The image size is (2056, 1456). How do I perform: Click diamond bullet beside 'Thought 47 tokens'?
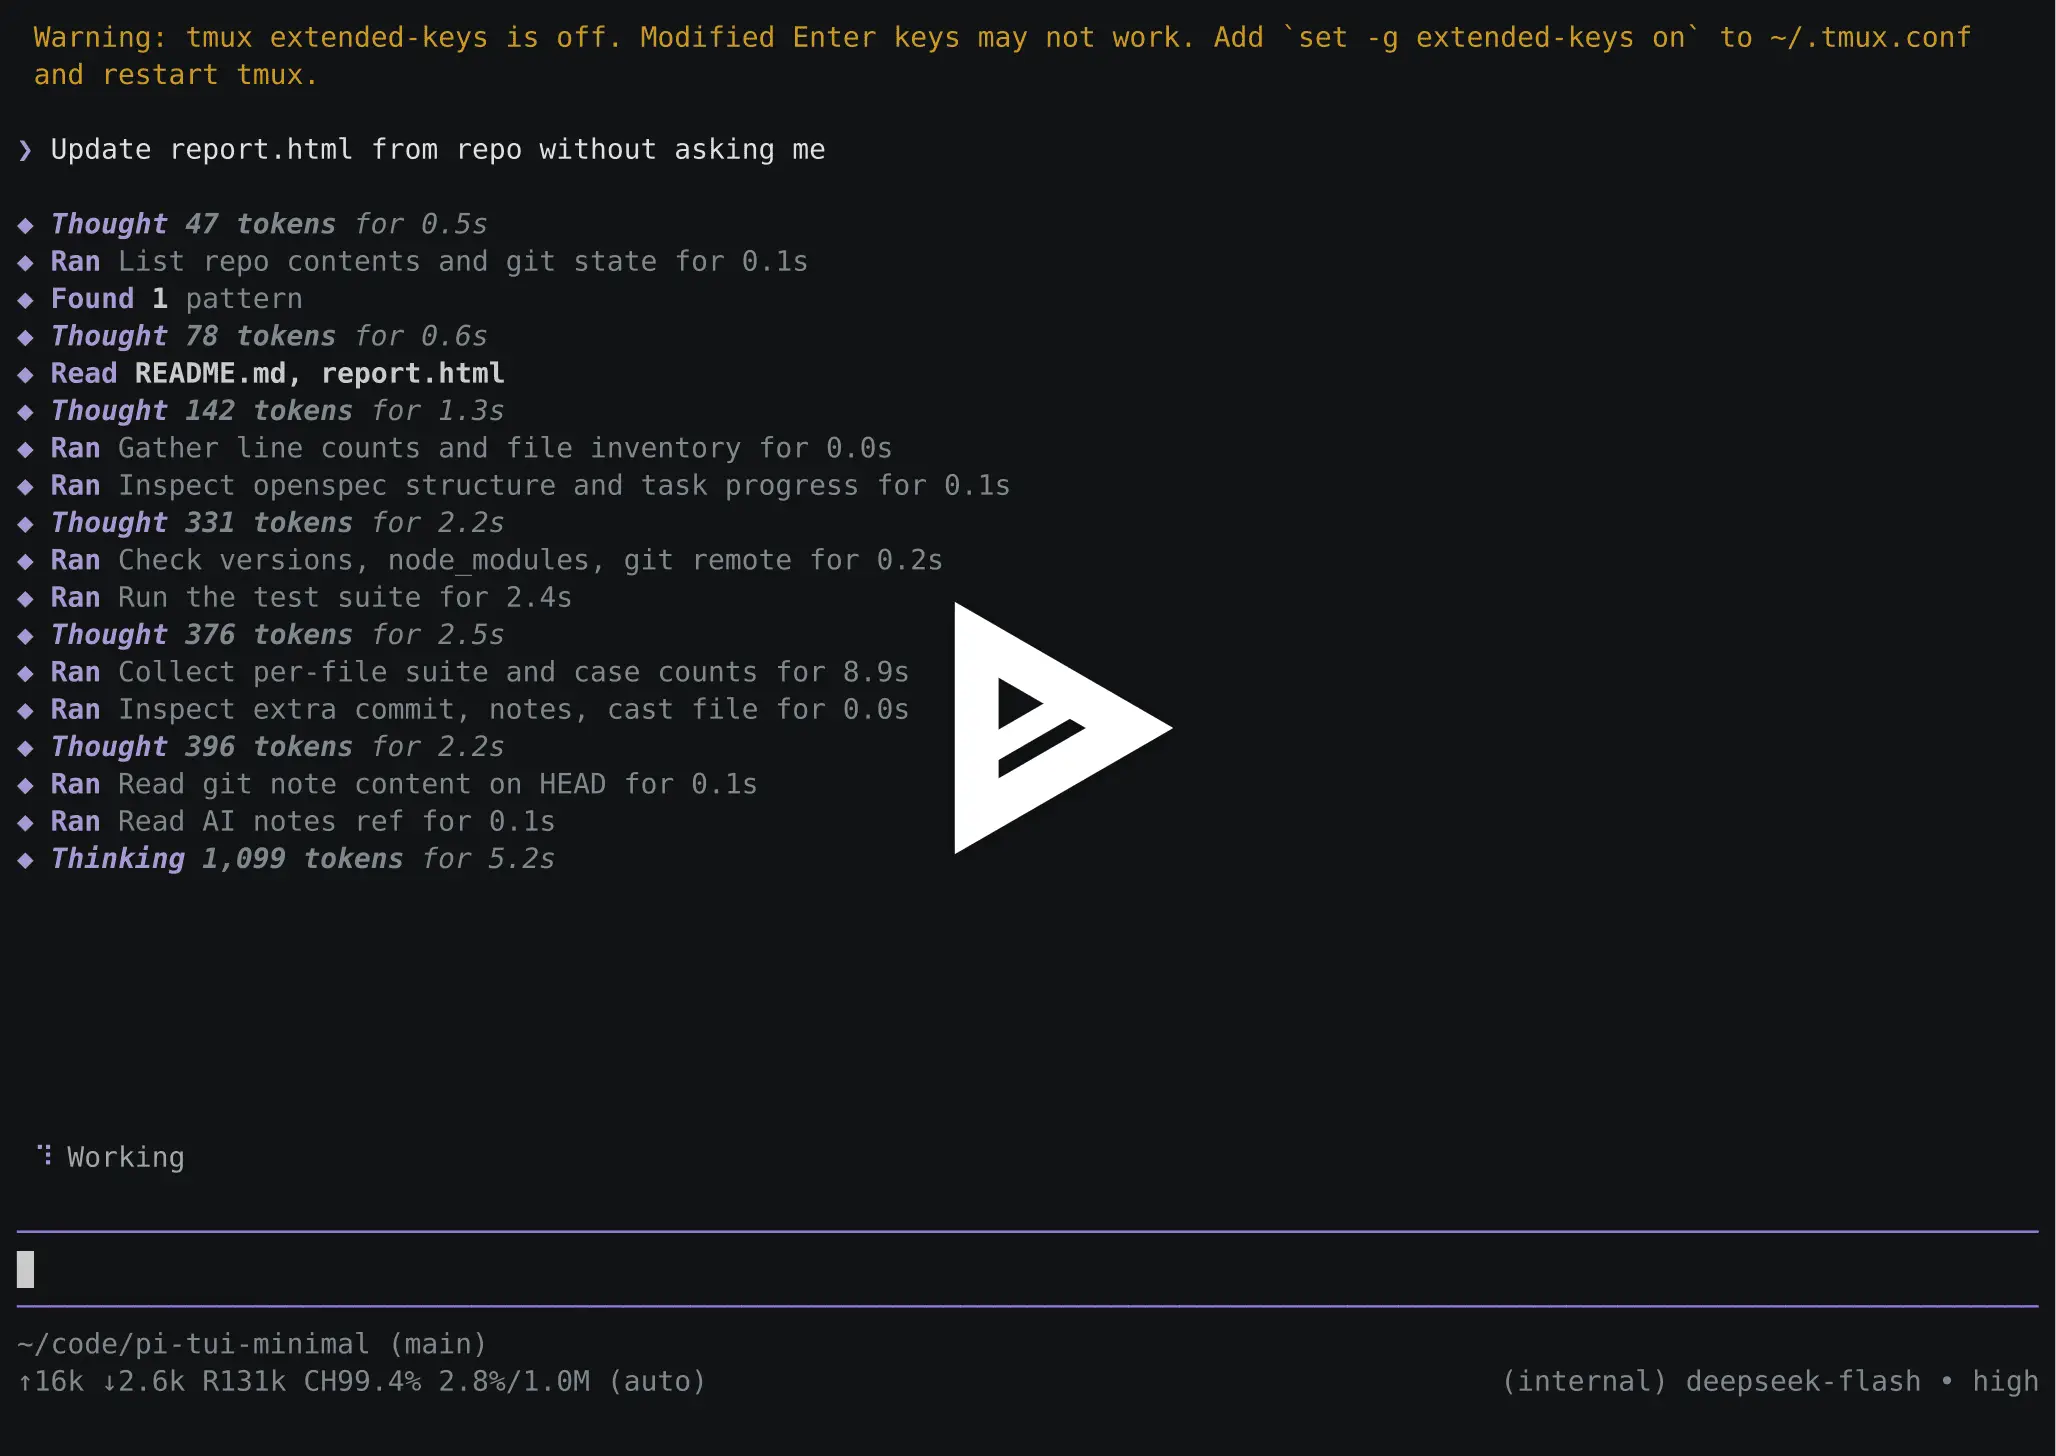(26, 225)
